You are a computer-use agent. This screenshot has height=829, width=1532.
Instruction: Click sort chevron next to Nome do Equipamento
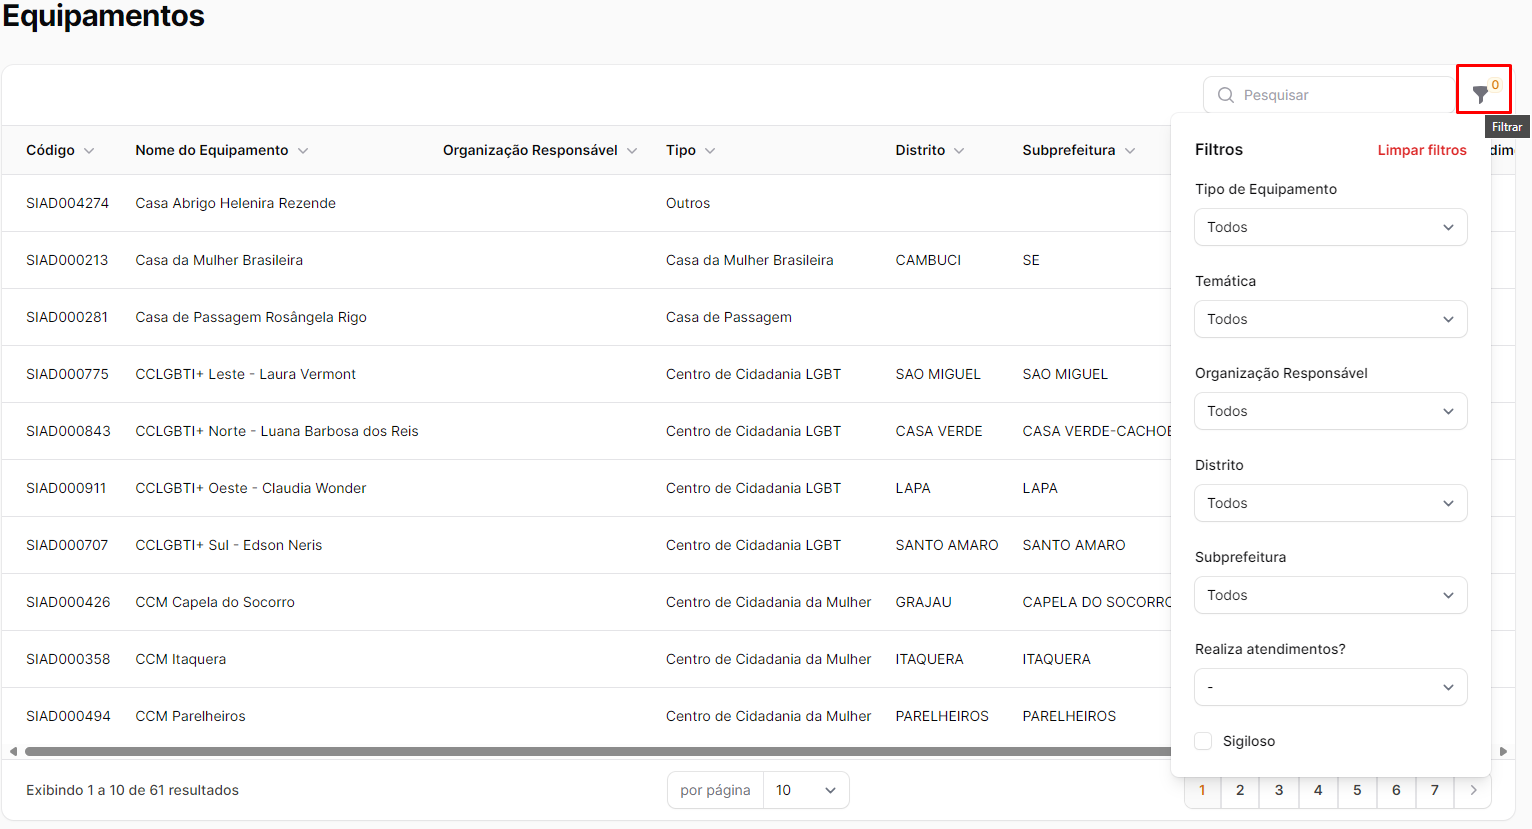(x=303, y=151)
